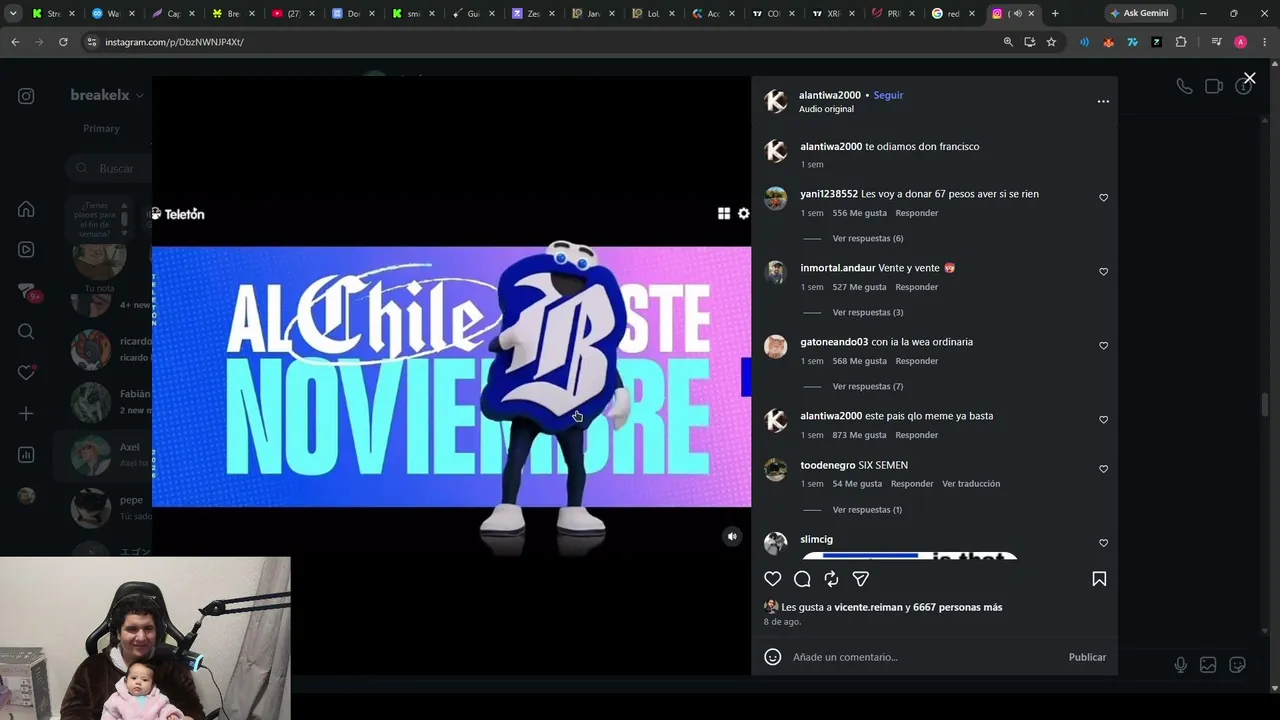
Task: Like inmortal.andaur's comment
Action: click(1104, 272)
